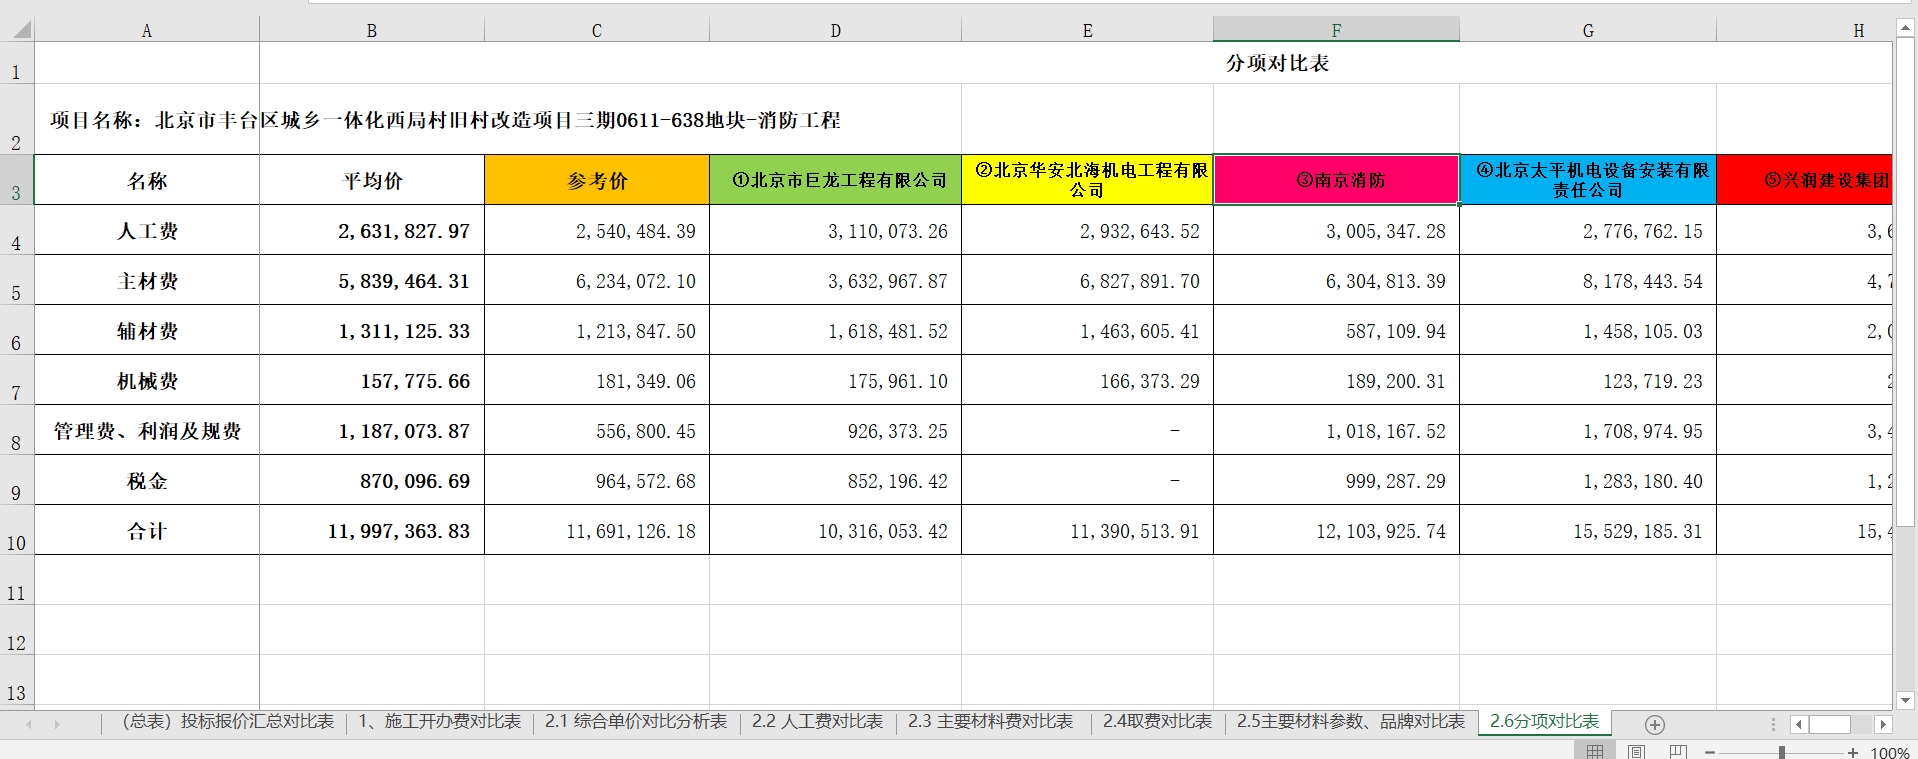Switch to Page Layout view icon
Viewport: 1918px width, 759px height.
coord(1637,751)
